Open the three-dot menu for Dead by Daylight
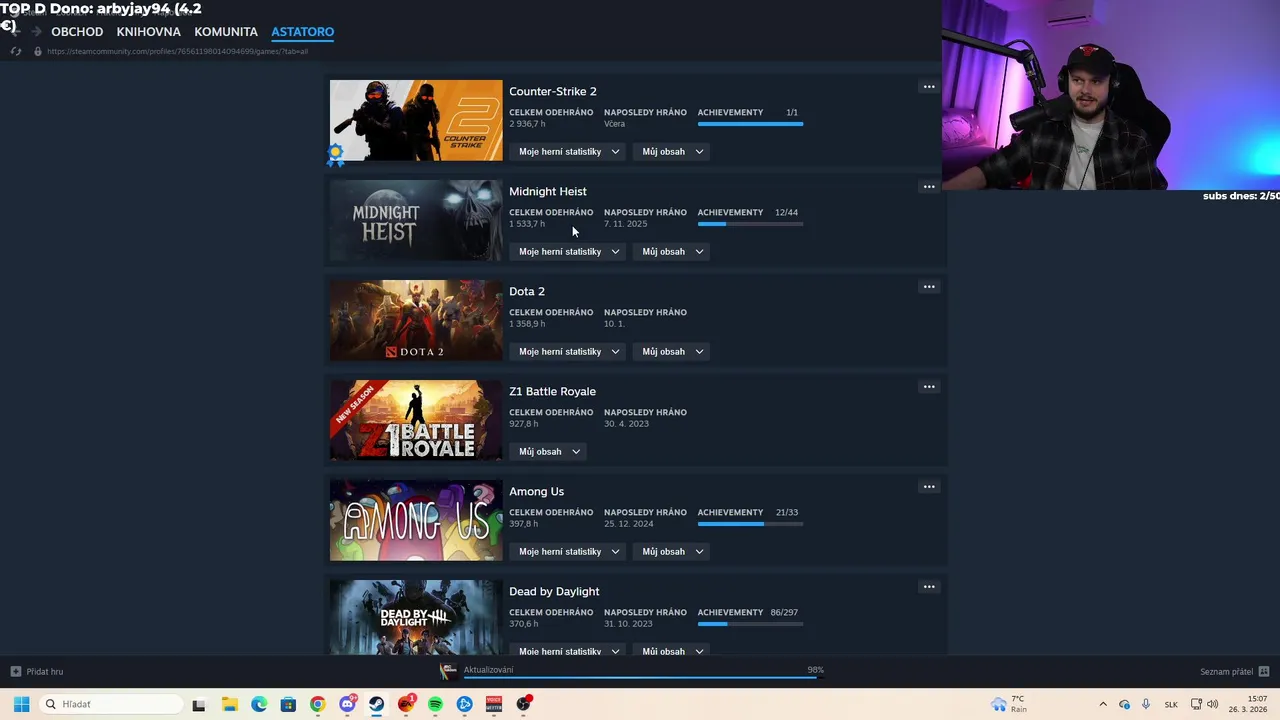Image resolution: width=1280 pixels, height=720 pixels. pos(929,587)
